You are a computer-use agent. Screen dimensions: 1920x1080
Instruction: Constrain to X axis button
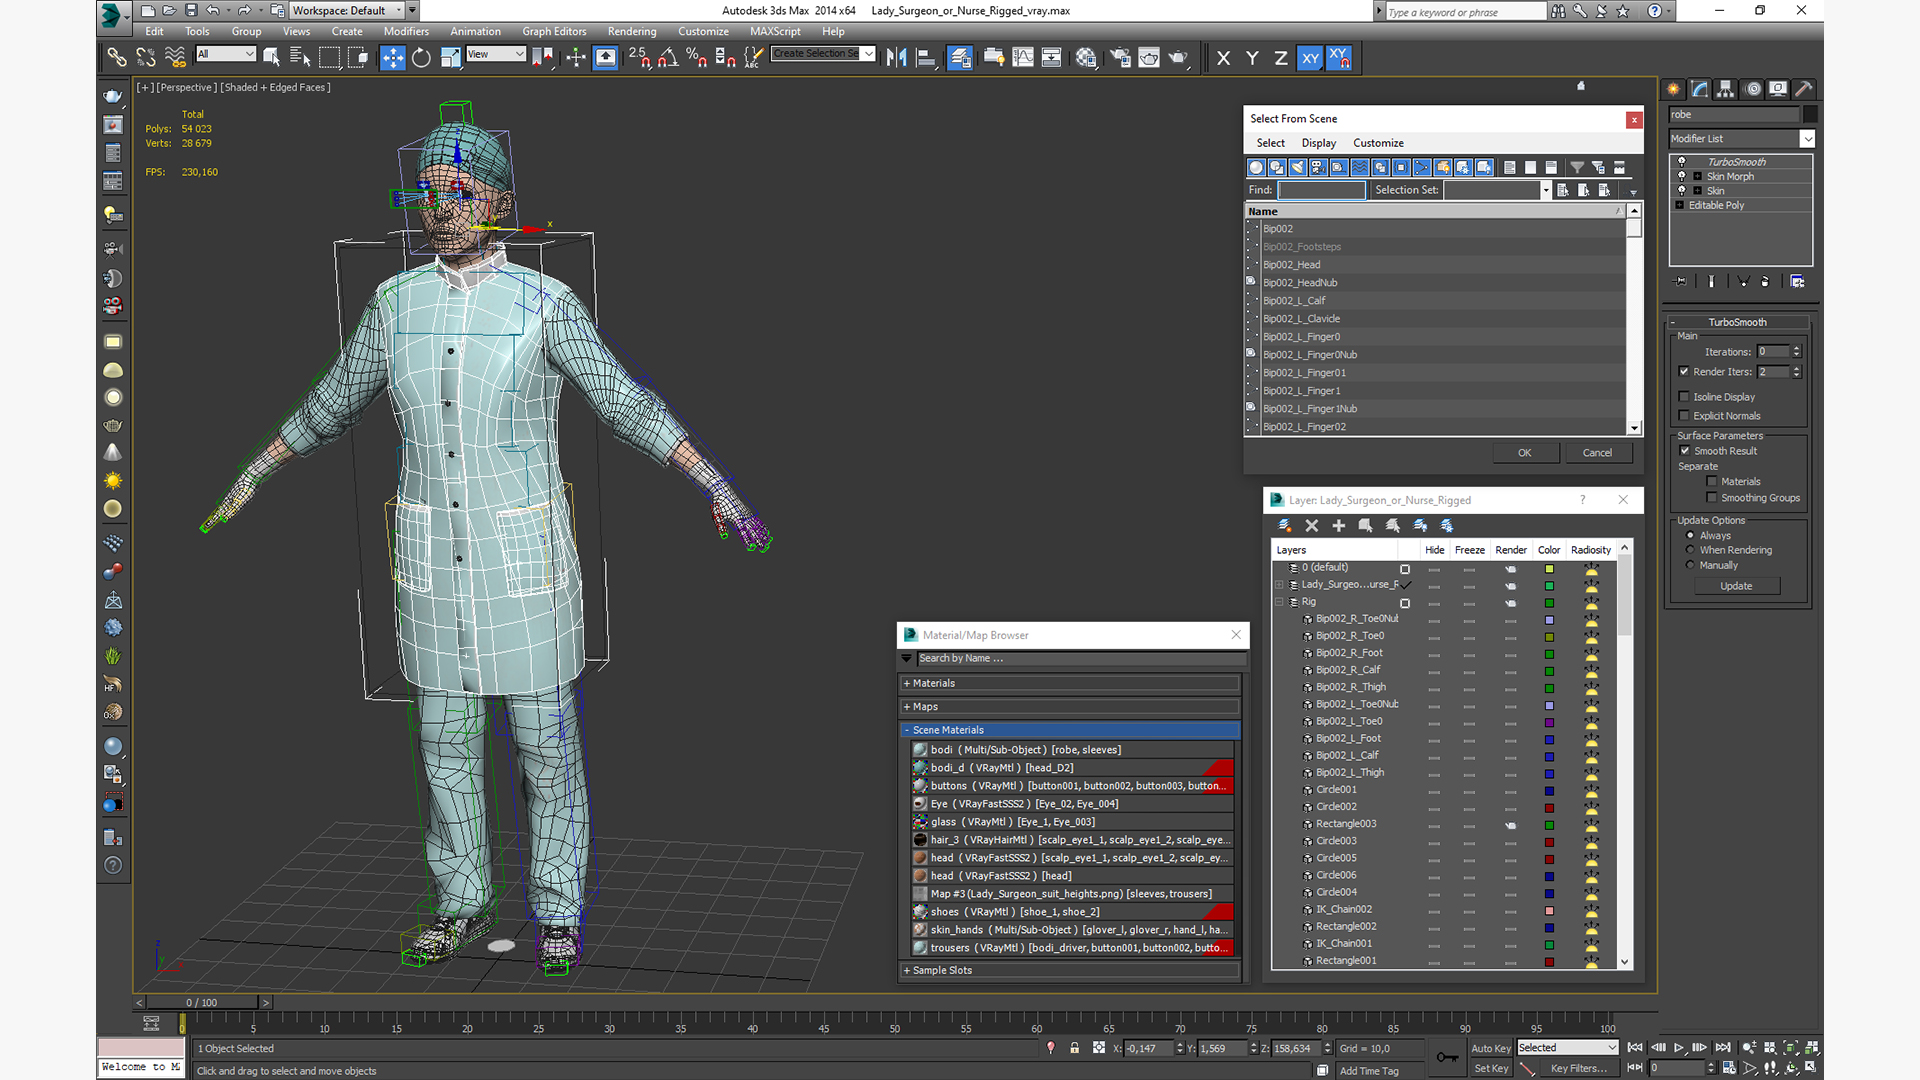pos(1223,58)
